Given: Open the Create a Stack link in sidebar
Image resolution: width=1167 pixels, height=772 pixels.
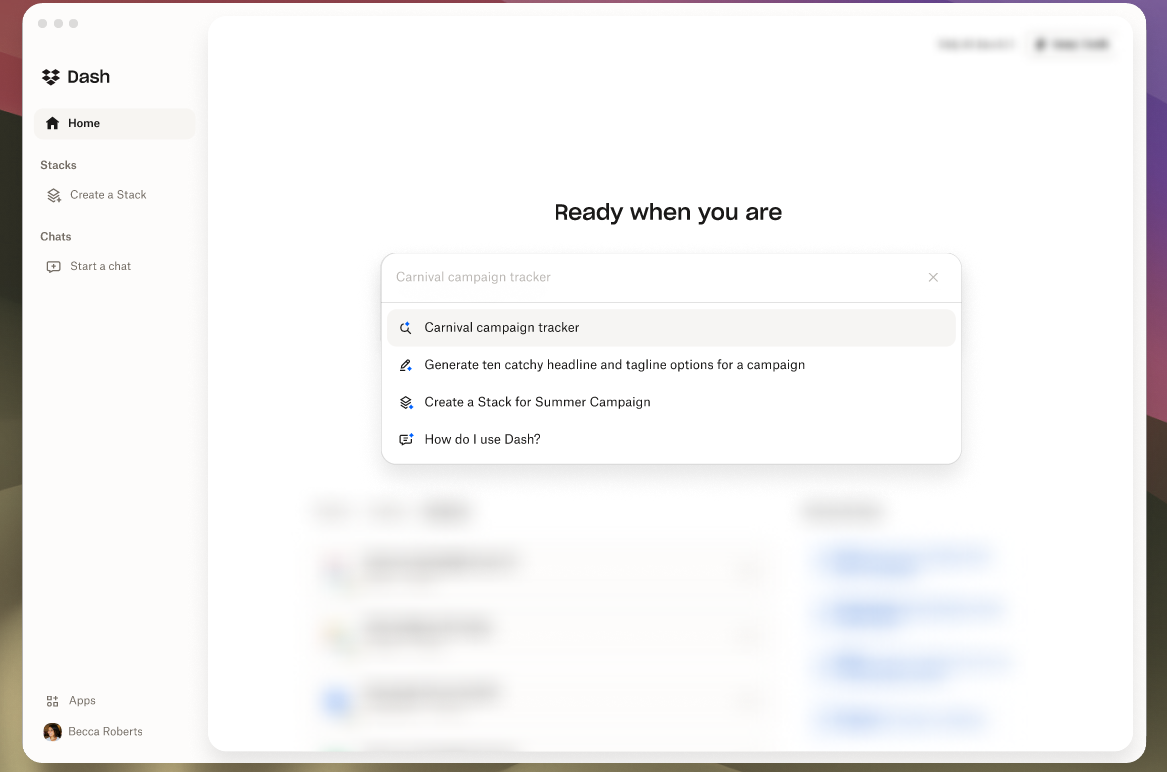Looking at the screenshot, I should (108, 195).
